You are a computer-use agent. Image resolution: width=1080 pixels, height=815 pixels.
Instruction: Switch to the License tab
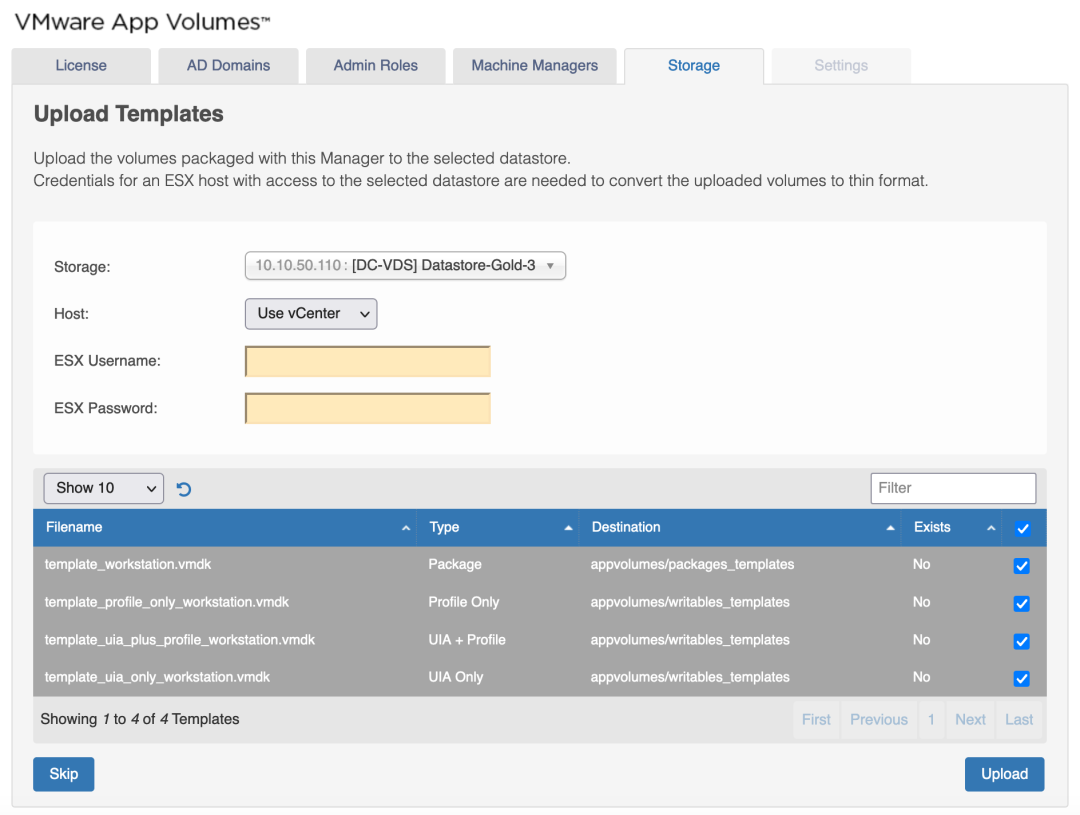81,66
